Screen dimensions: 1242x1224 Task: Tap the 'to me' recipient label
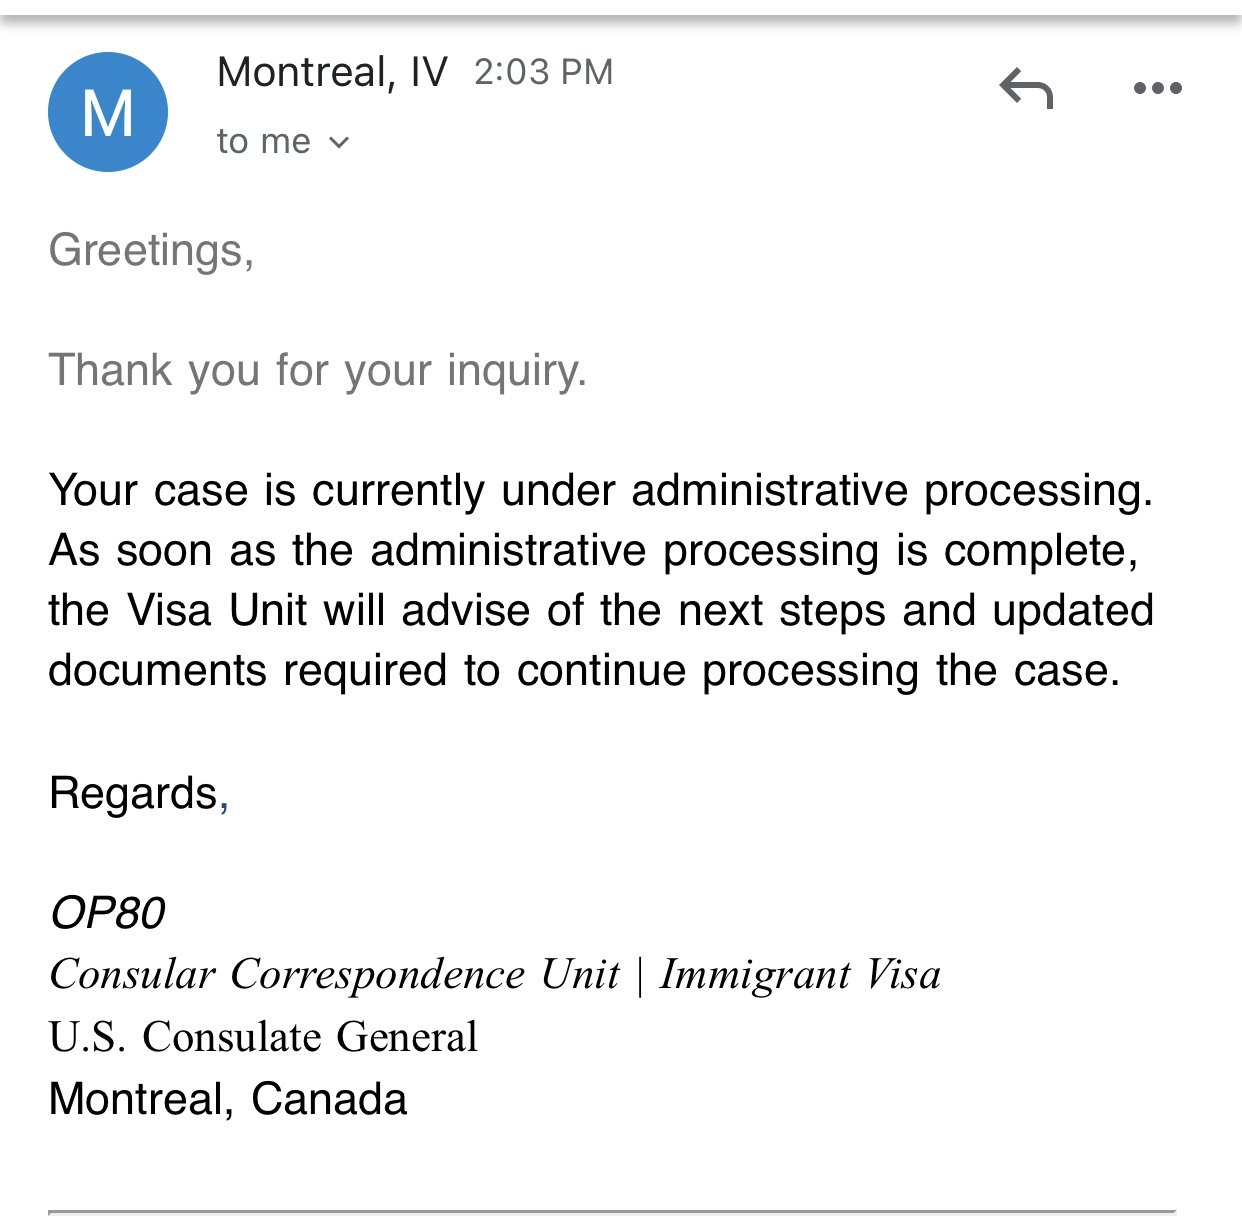(264, 141)
